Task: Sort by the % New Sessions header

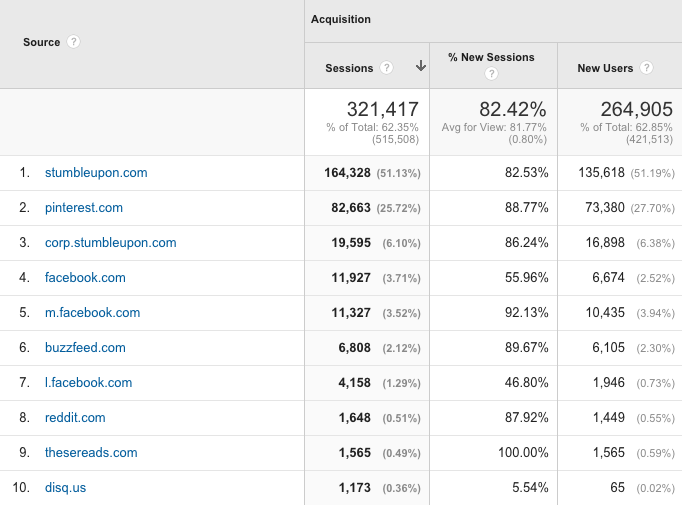Action: click(491, 57)
